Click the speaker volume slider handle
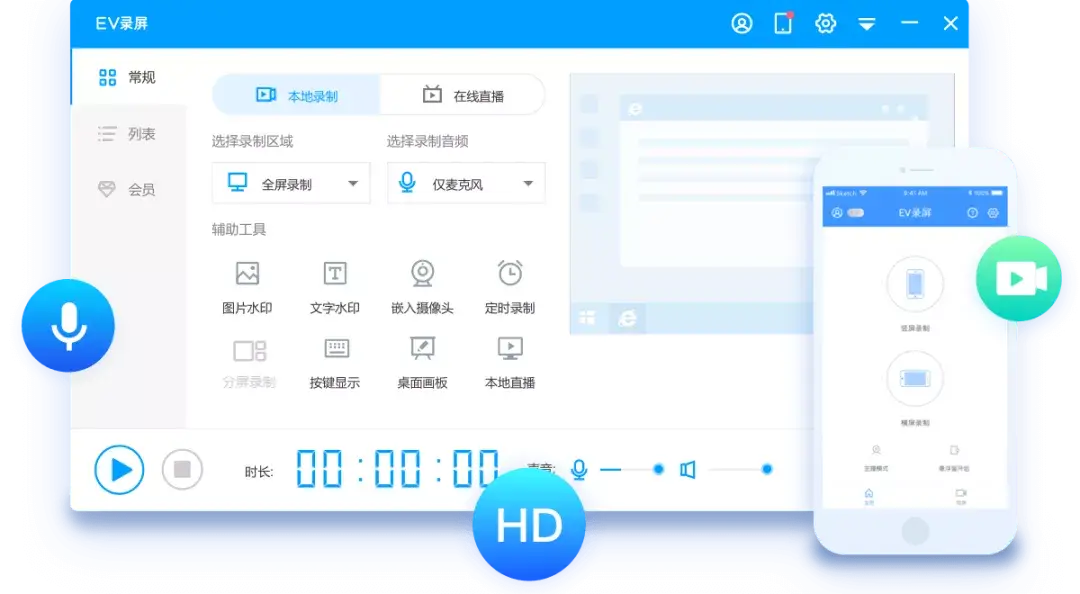 767,469
